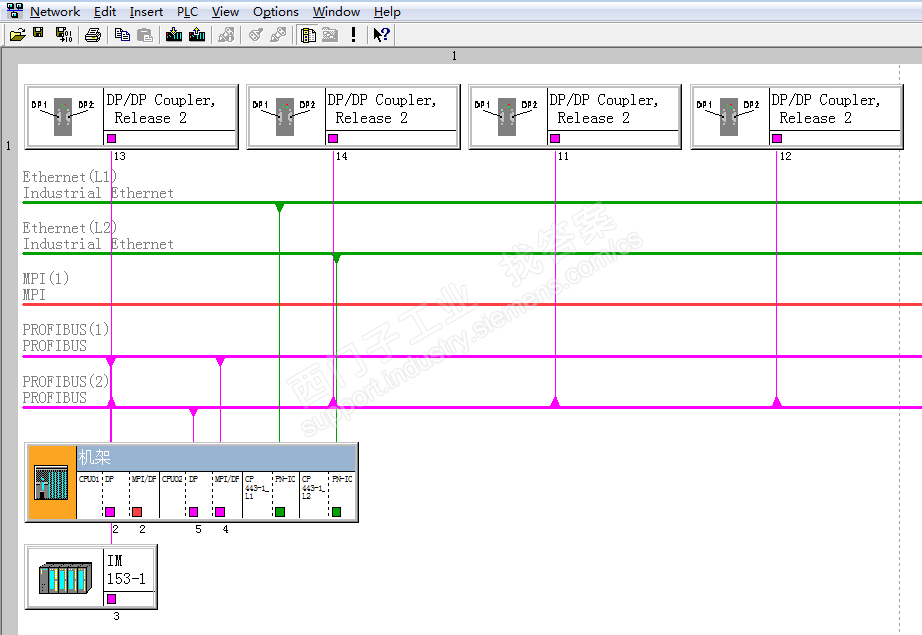
Task: Select the DP/DP Coupler icon with address 13
Action: (x=64, y=116)
